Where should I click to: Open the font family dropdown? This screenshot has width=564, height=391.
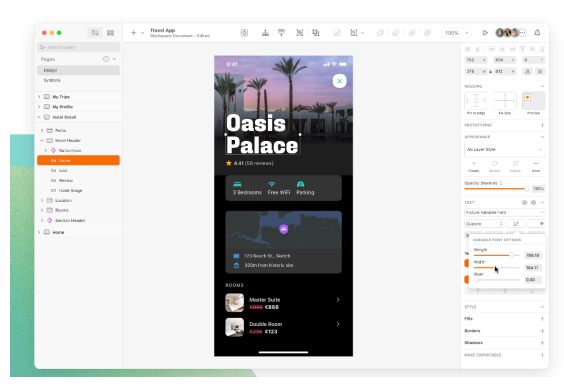point(505,213)
